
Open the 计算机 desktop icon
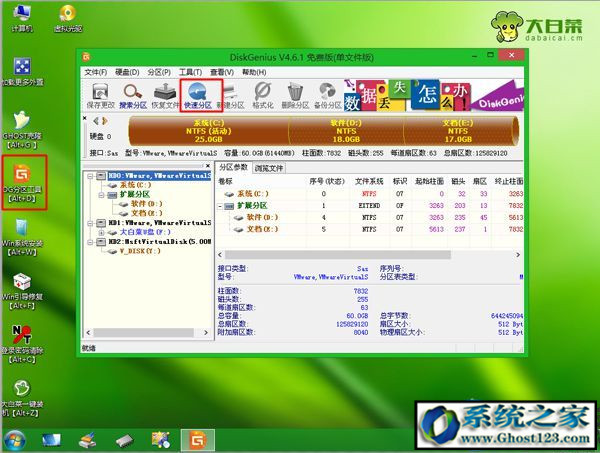tap(22, 18)
